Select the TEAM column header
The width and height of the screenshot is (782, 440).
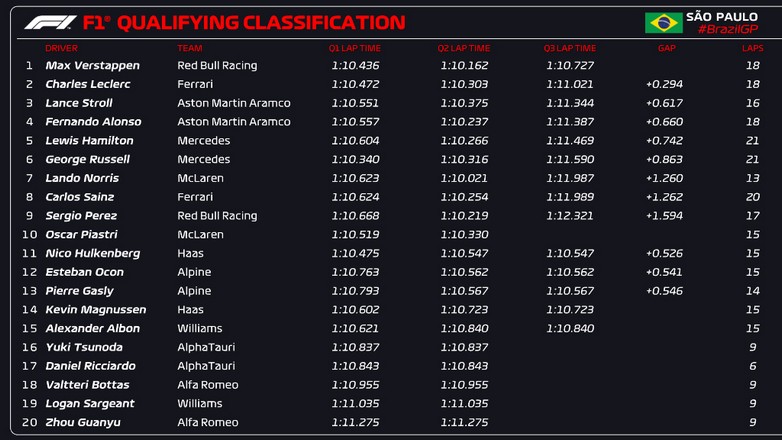[190, 48]
